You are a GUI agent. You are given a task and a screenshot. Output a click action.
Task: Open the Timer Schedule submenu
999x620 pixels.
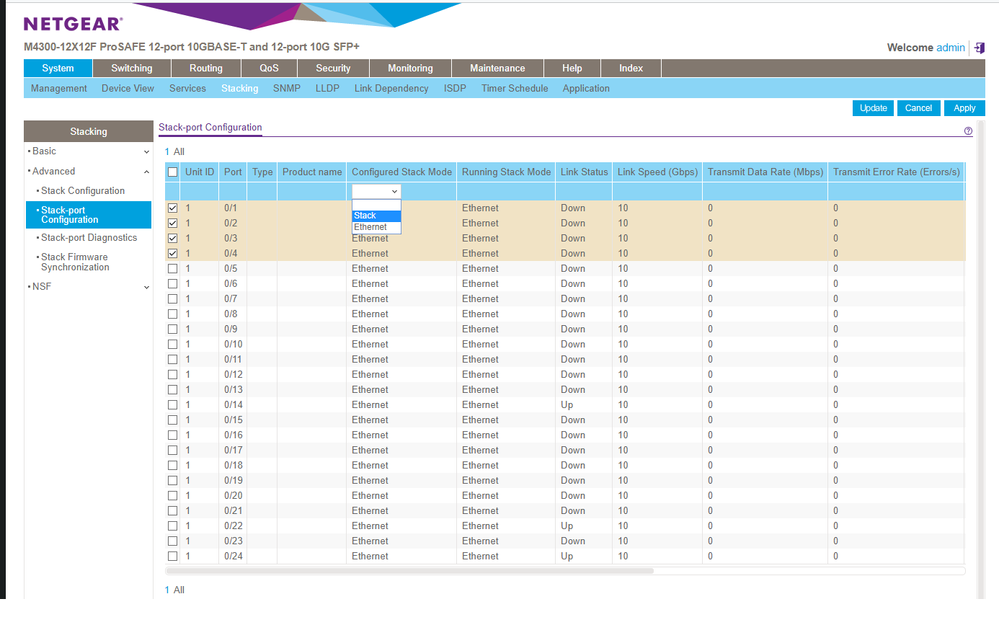[x=515, y=89]
